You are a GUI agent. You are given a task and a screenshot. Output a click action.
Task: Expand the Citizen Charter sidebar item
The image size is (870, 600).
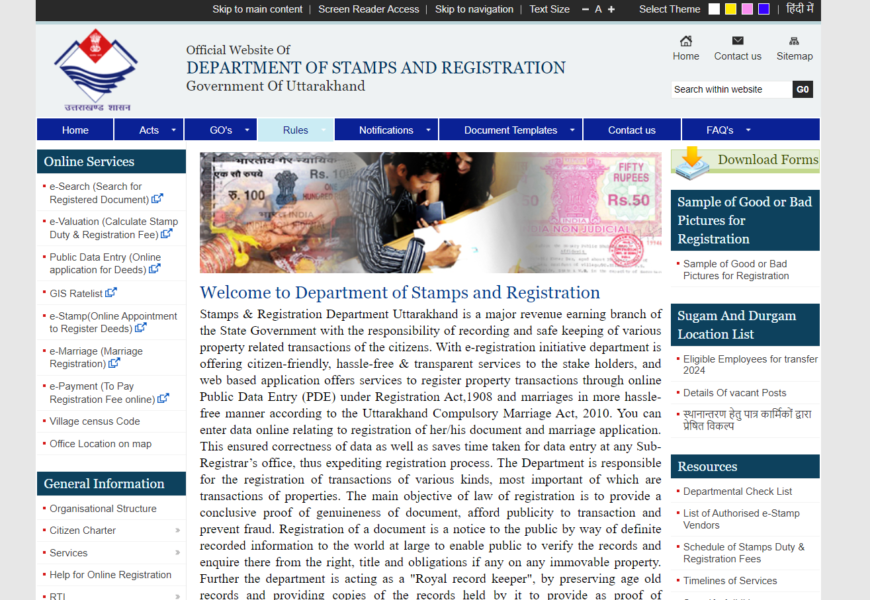(x=178, y=531)
